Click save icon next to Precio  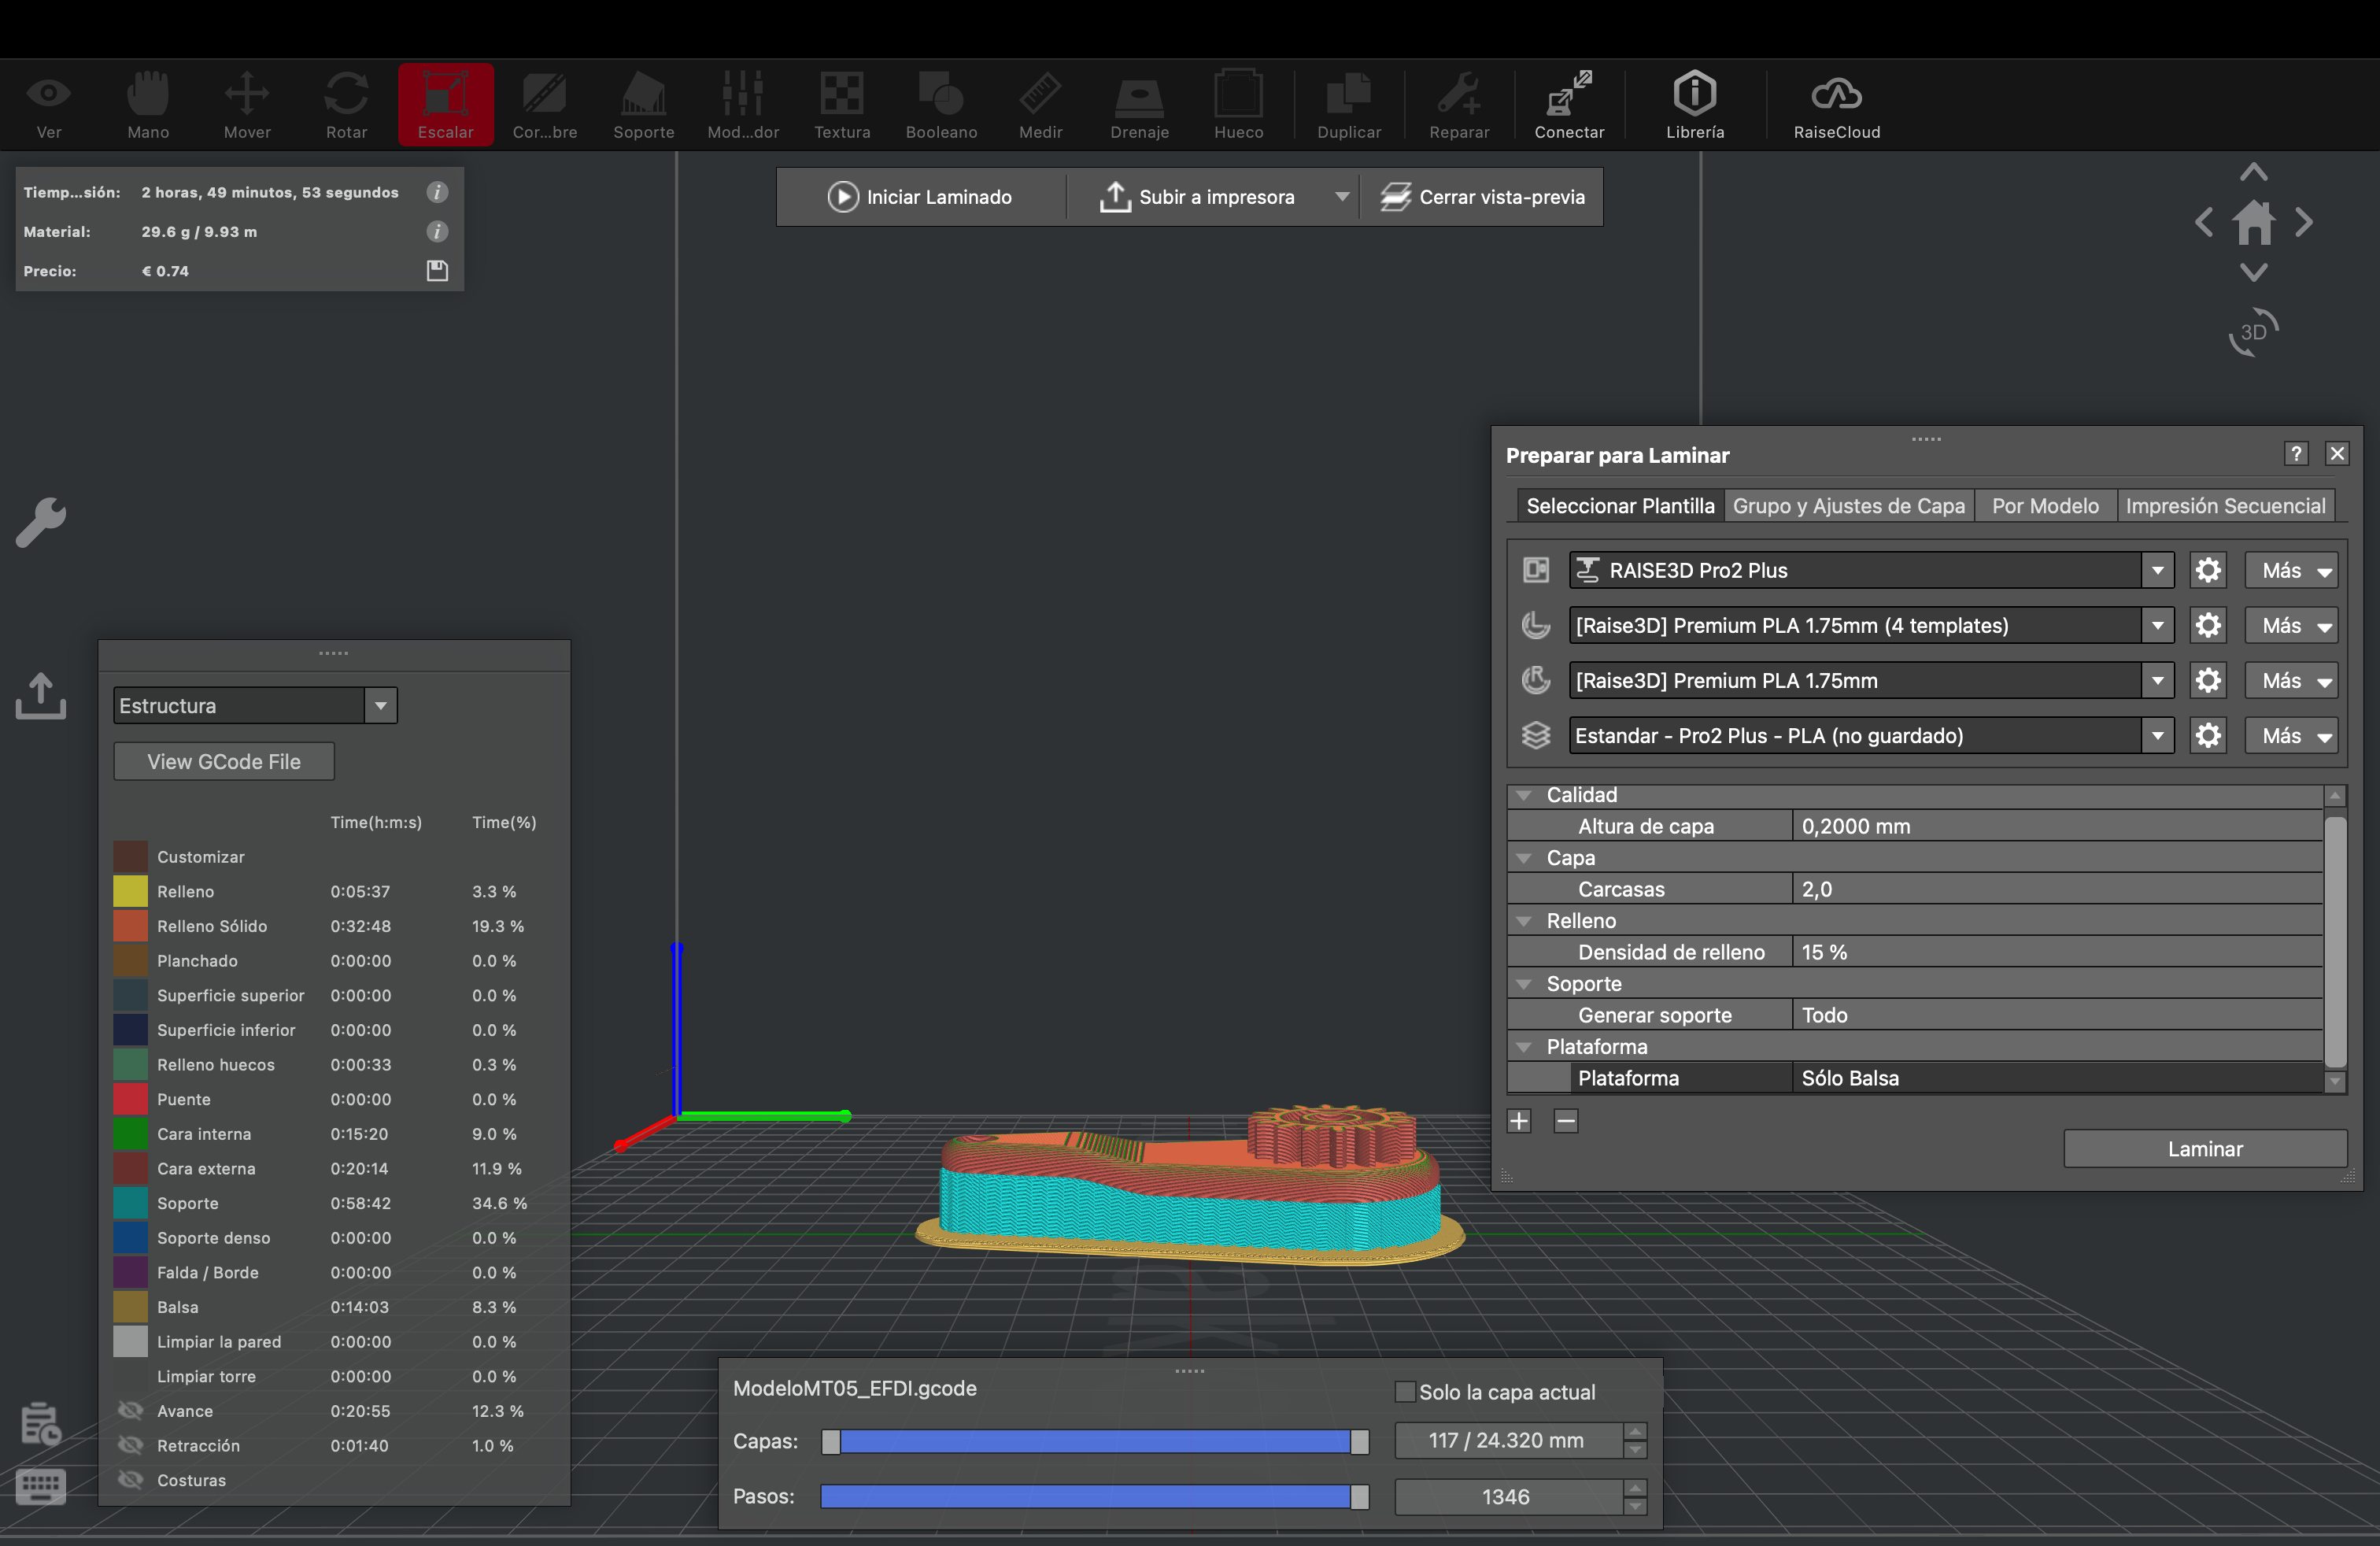click(437, 271)
